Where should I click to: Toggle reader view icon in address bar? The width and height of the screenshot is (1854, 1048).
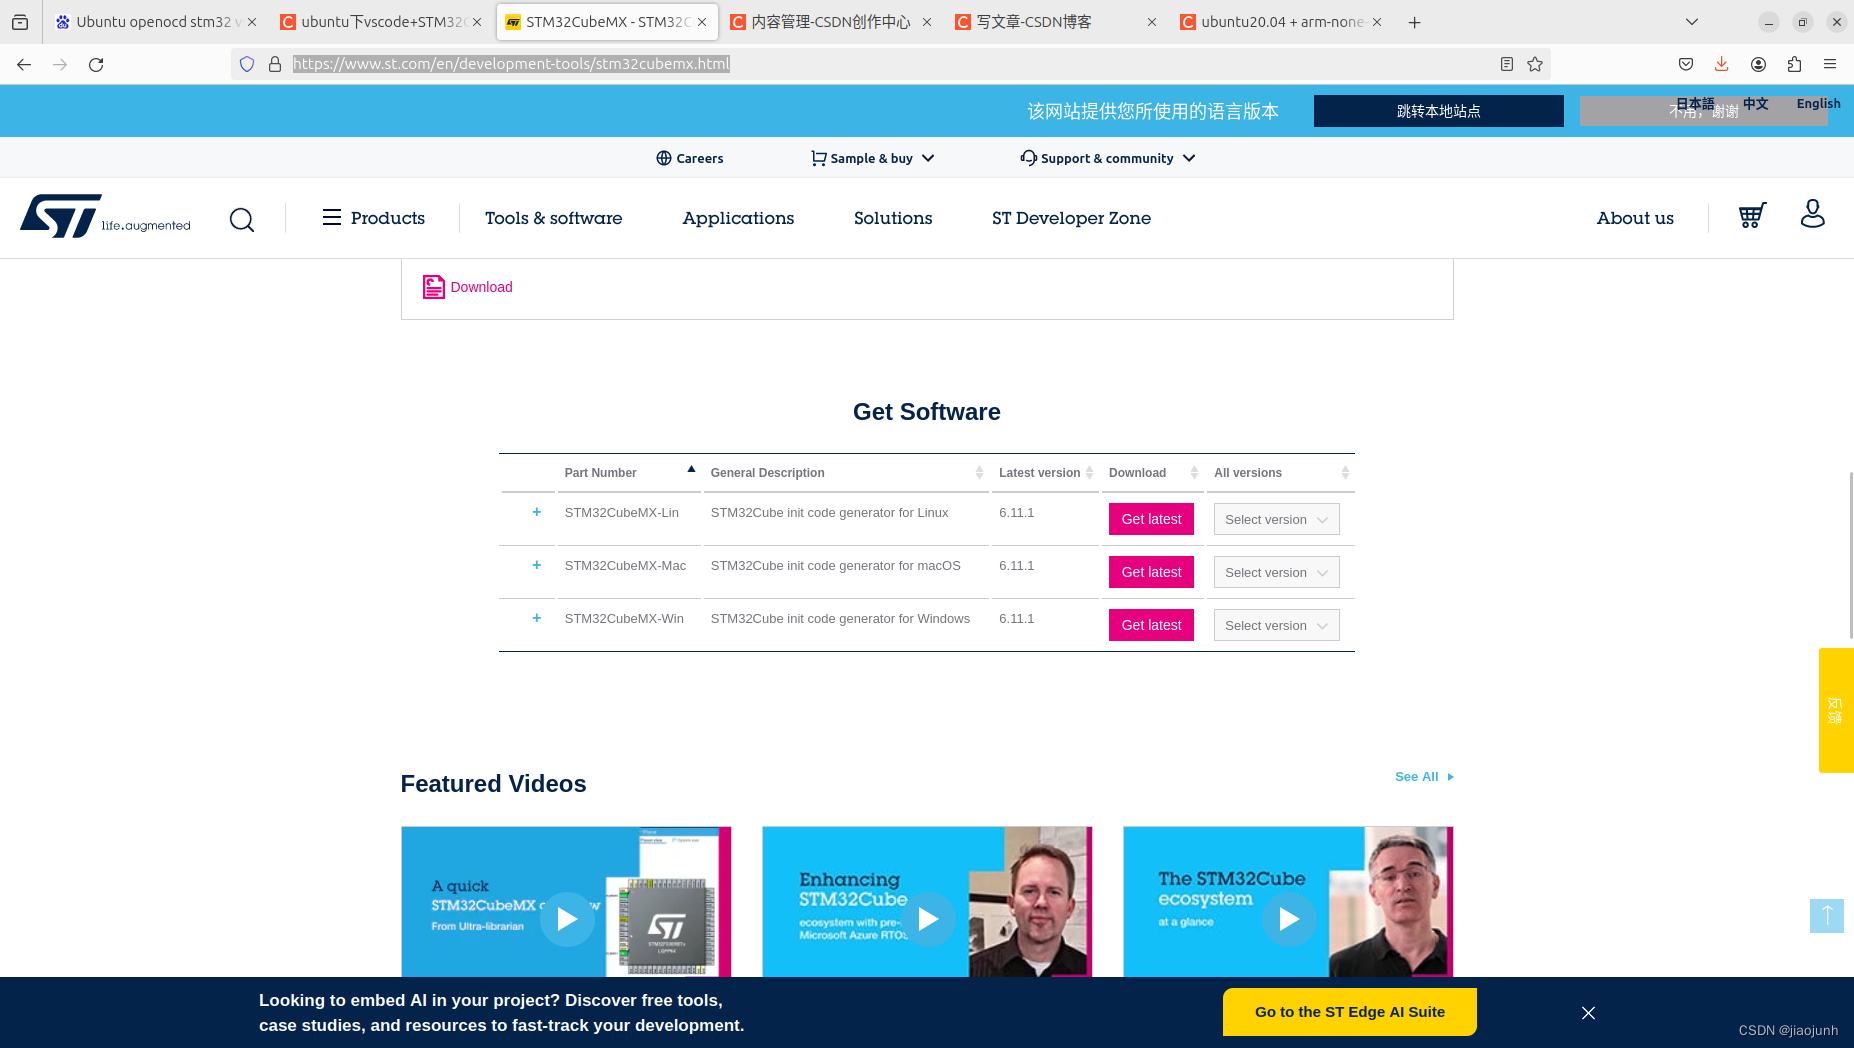click(x=1507, y=64)
